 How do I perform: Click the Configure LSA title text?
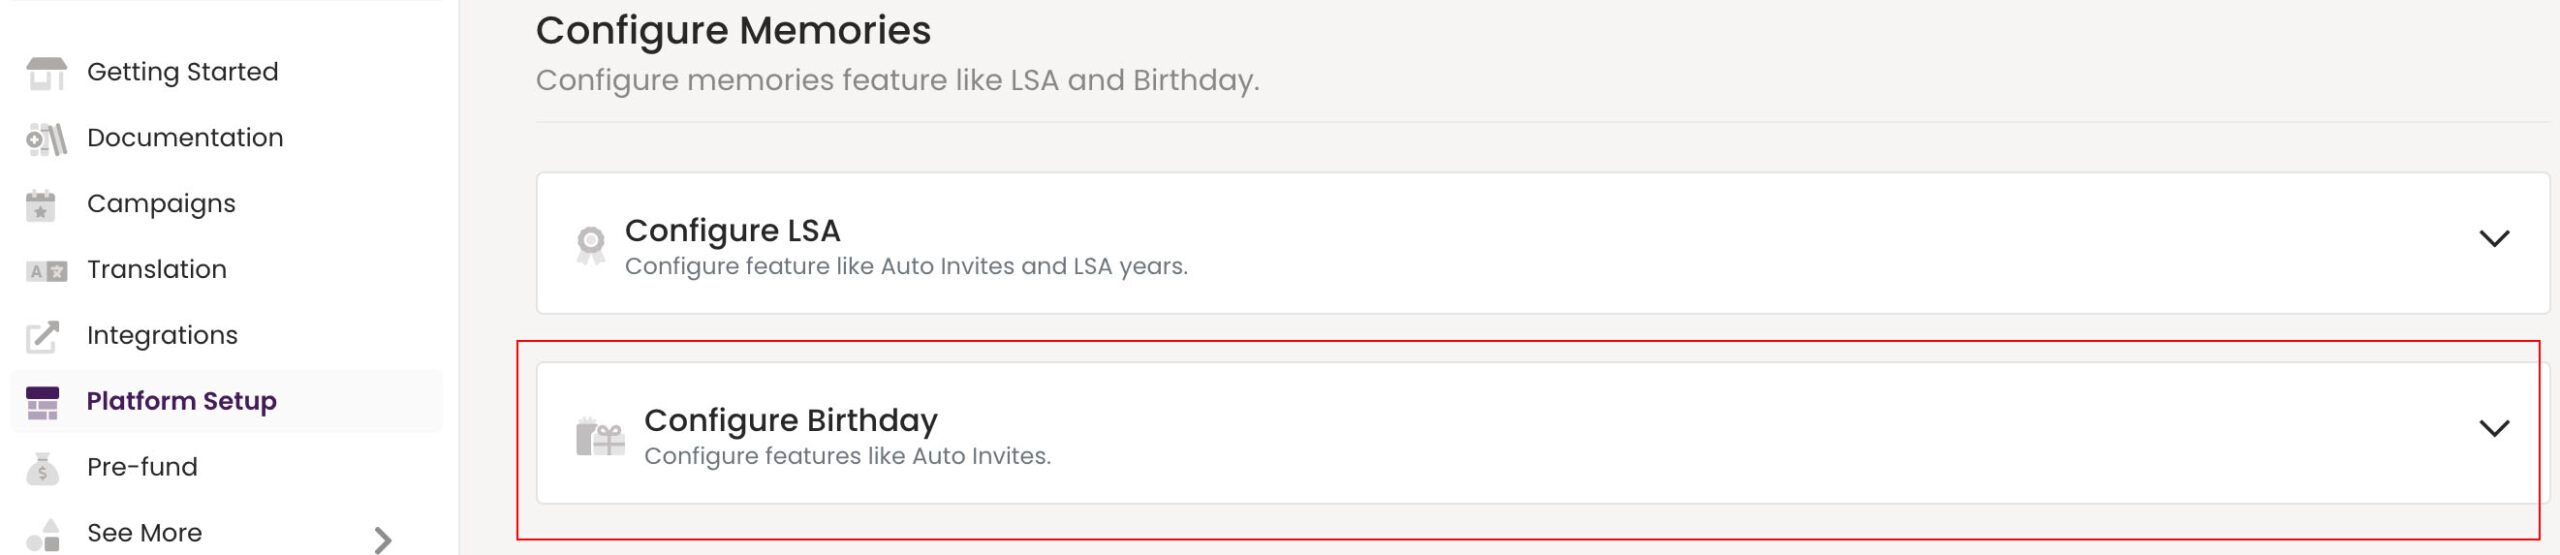coord(732,231)
